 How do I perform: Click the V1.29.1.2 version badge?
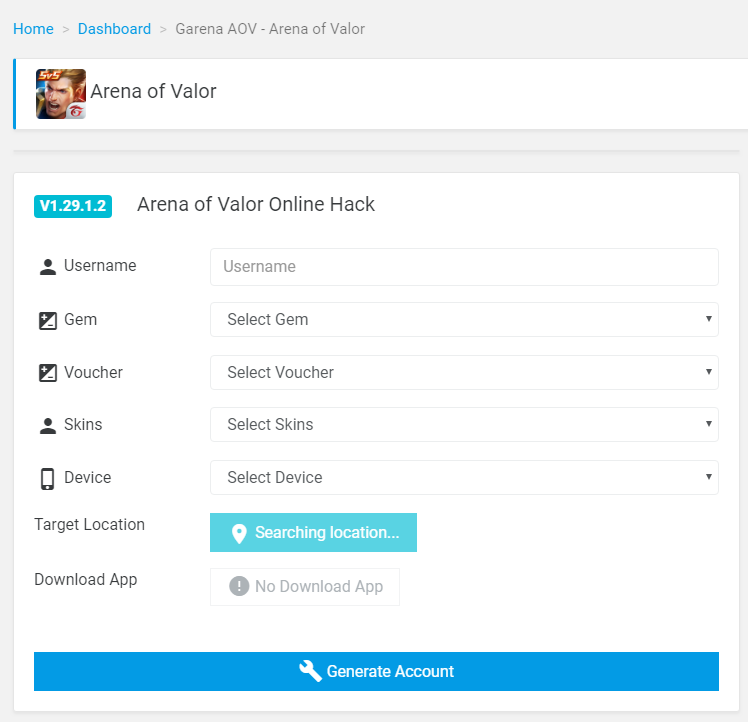pyautogui.click(x=73, y=206)
